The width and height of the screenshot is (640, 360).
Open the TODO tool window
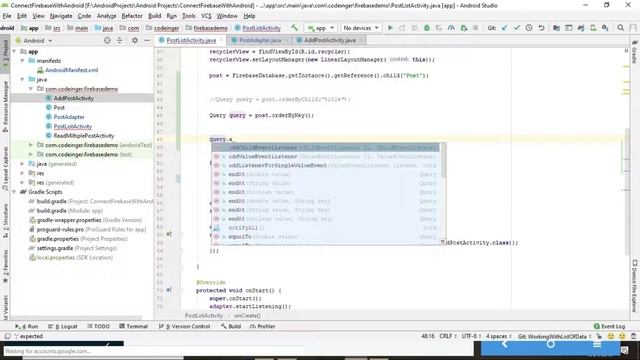tap(98, 327)
